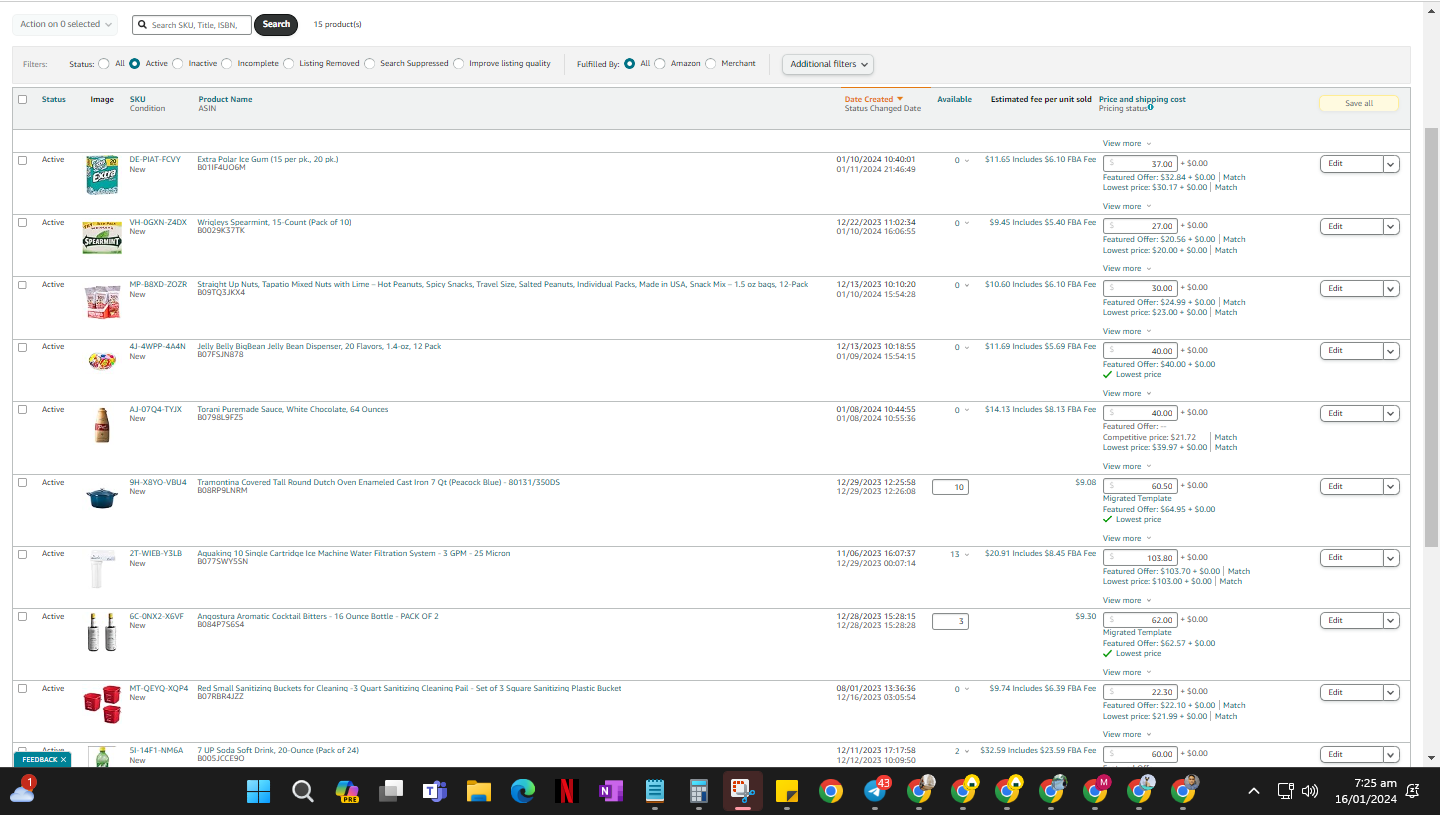Open the Feedback tab
This screenshot has height=815, width=1440.
[41, 760]
